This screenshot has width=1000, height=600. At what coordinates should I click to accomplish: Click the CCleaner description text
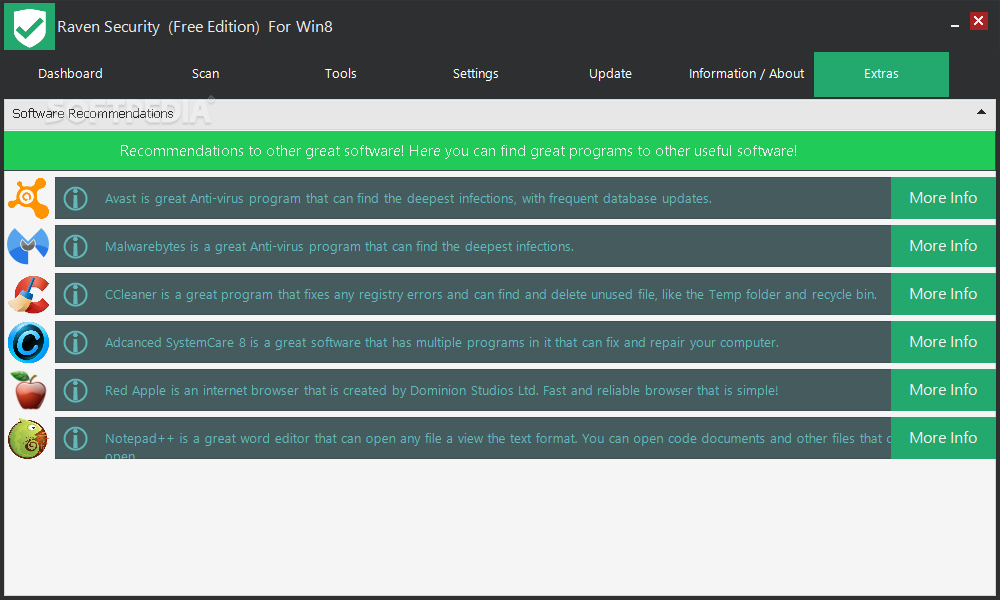click(x=491, y=295)
